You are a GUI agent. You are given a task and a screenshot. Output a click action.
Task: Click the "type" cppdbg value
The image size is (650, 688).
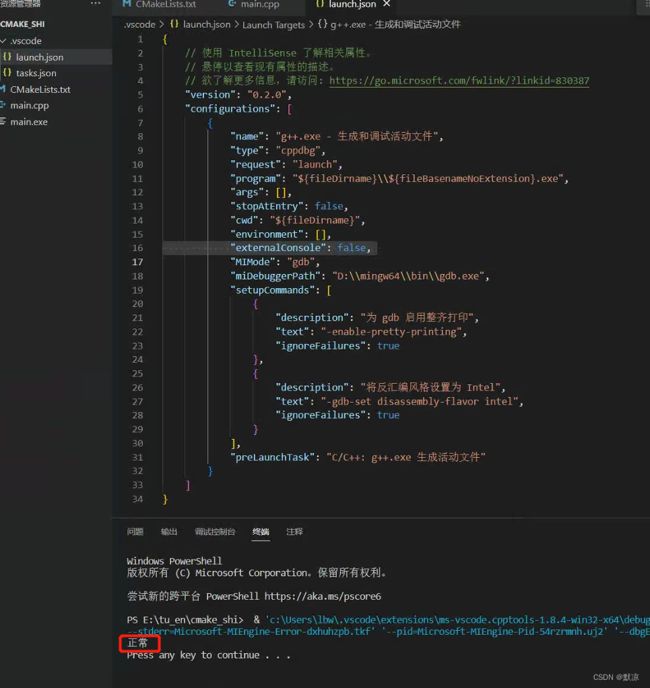298,150
